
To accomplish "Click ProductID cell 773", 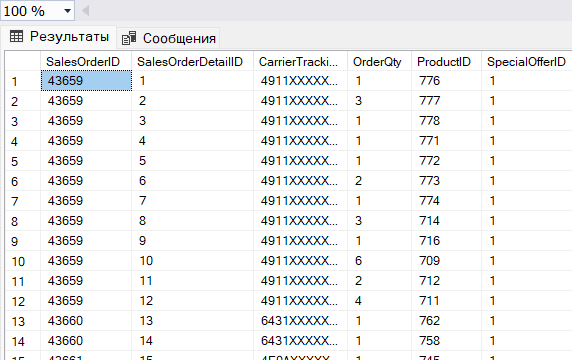I will point(447,181).
